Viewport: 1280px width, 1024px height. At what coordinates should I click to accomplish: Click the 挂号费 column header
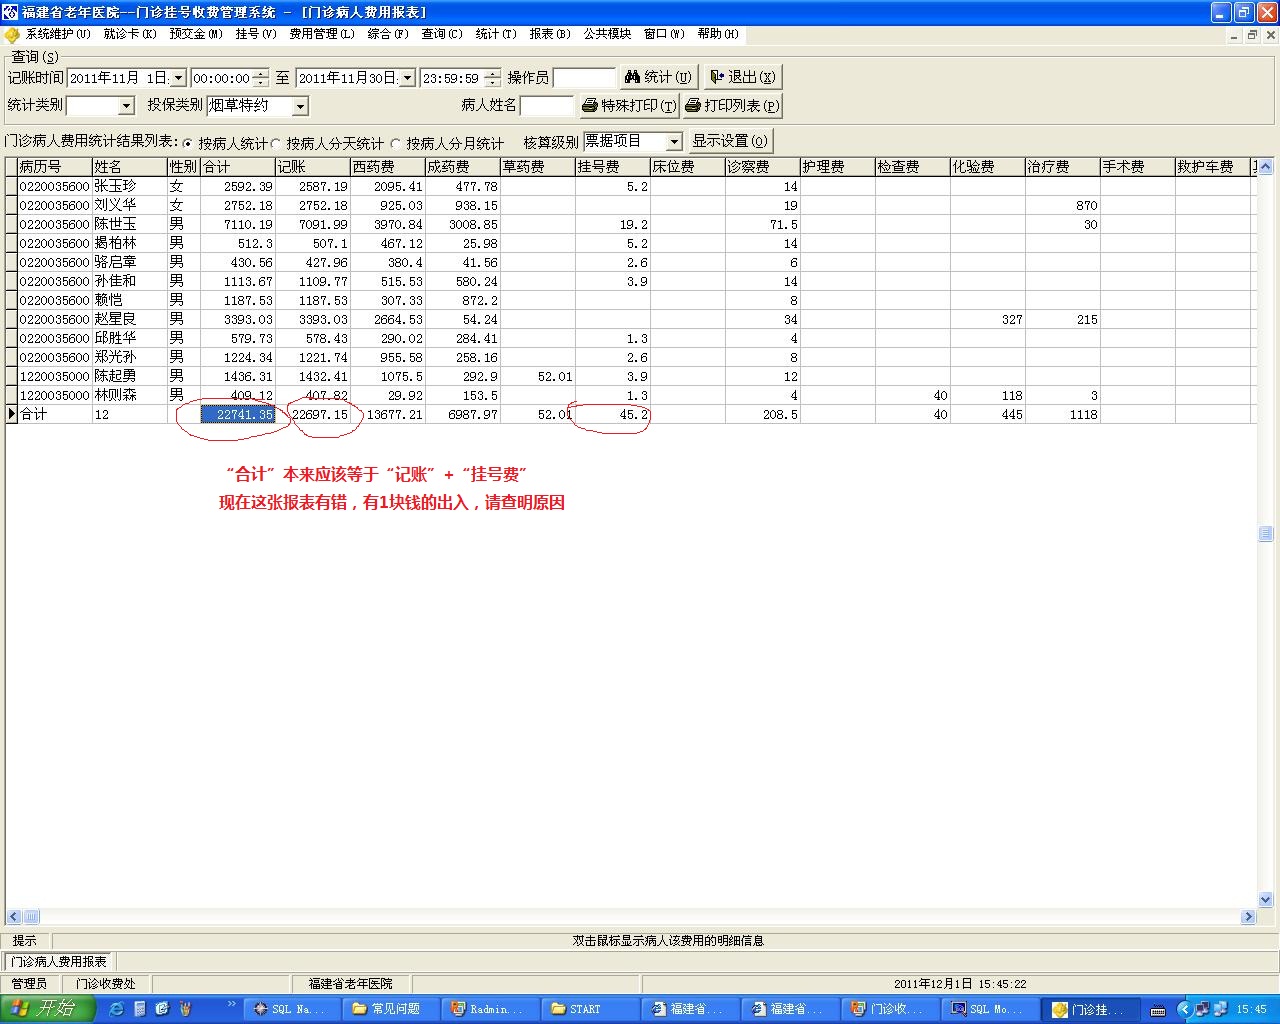(x=612, y=167)
